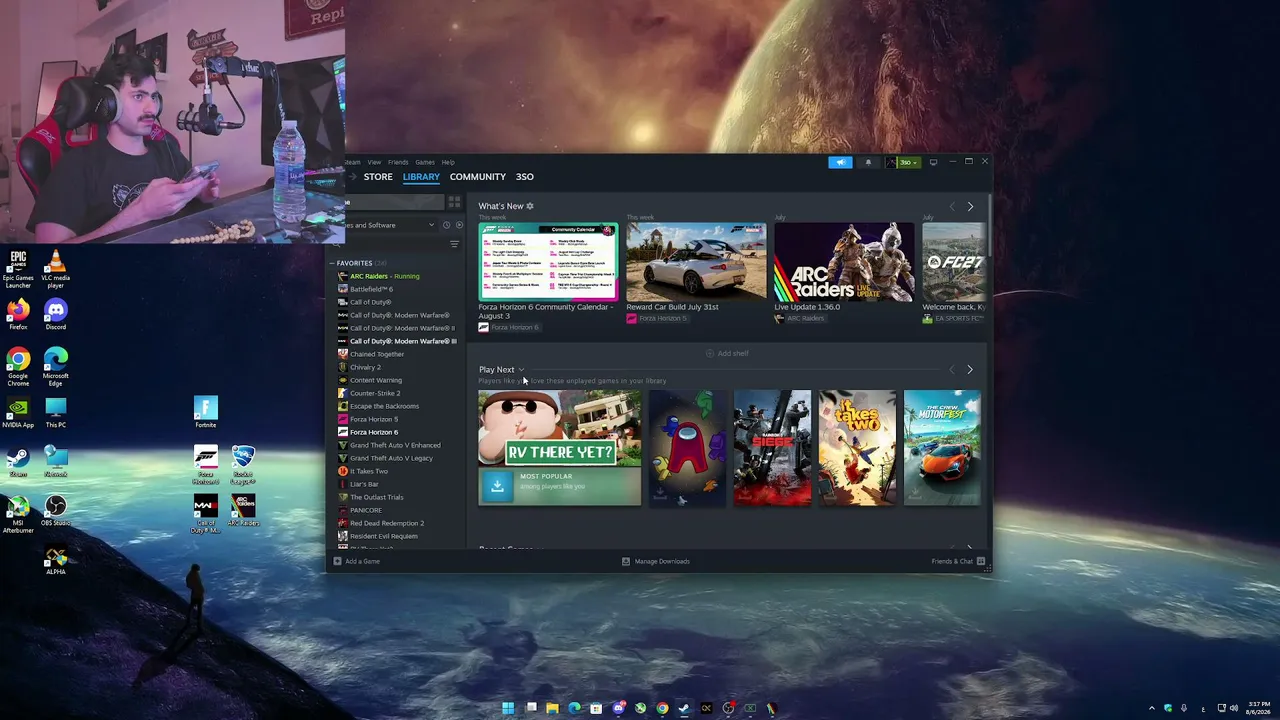Select the Microsoft Edge desktop icon
Viewport: 1280px width, 720px height.
tap(56, 366)
